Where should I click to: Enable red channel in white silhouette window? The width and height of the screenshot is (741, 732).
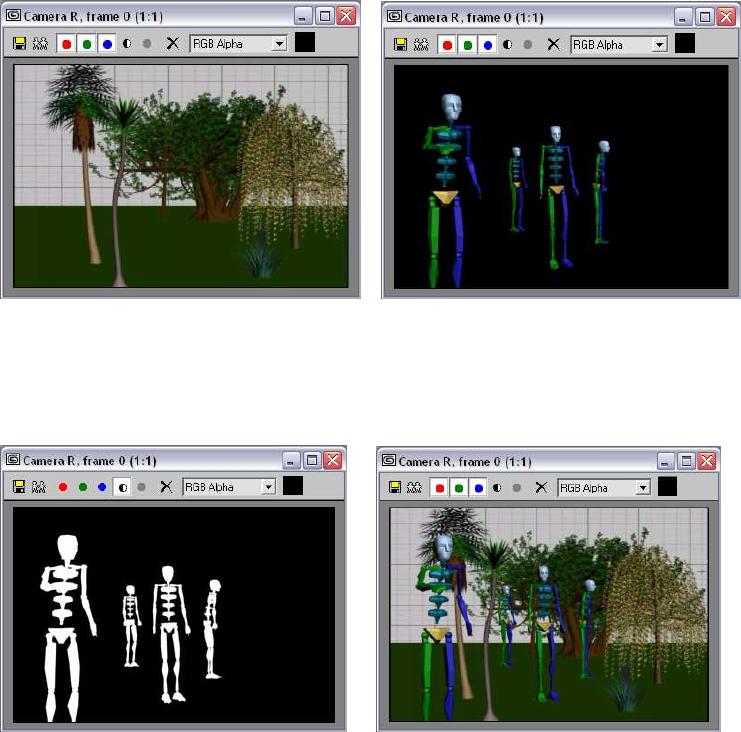63,487
